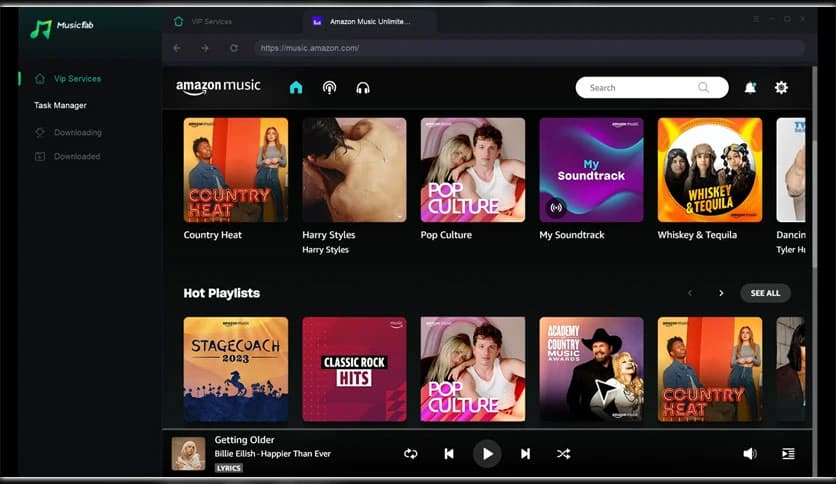
Task: Click the amazon music logo
Action: pos(218,87)
